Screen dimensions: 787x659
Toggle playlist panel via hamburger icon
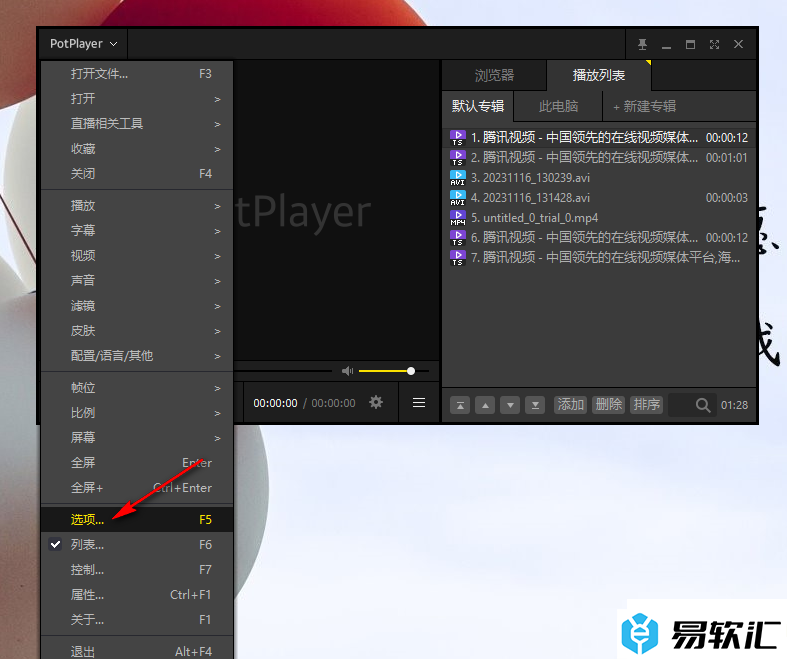point(419,403)
